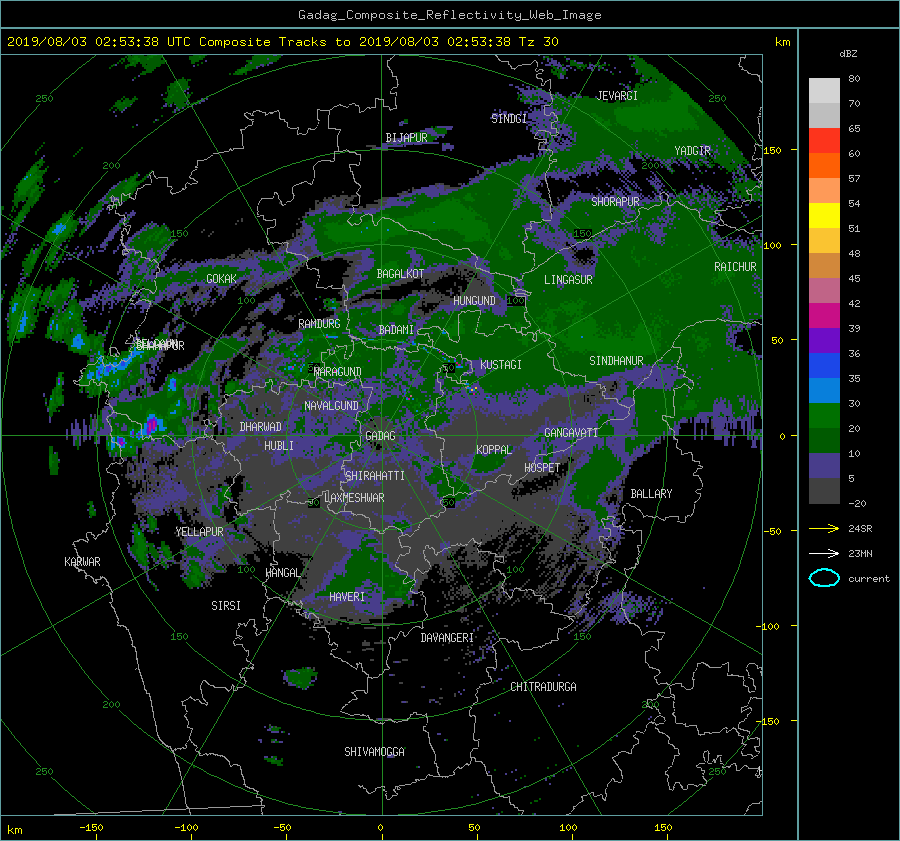Image resolution: width=900 pixels, height=841 pixels.
Task: Click the LAXMESHWAR city label
Action: [x=354, y=498]
